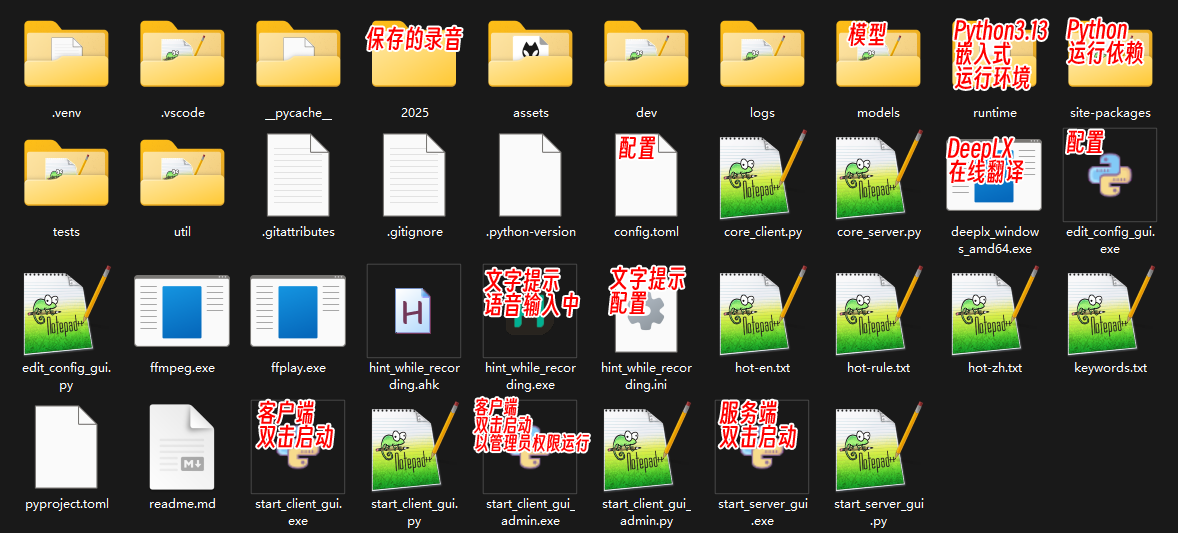
Task: Select the hot-en.txt file icon
Action: pos(762,310)
